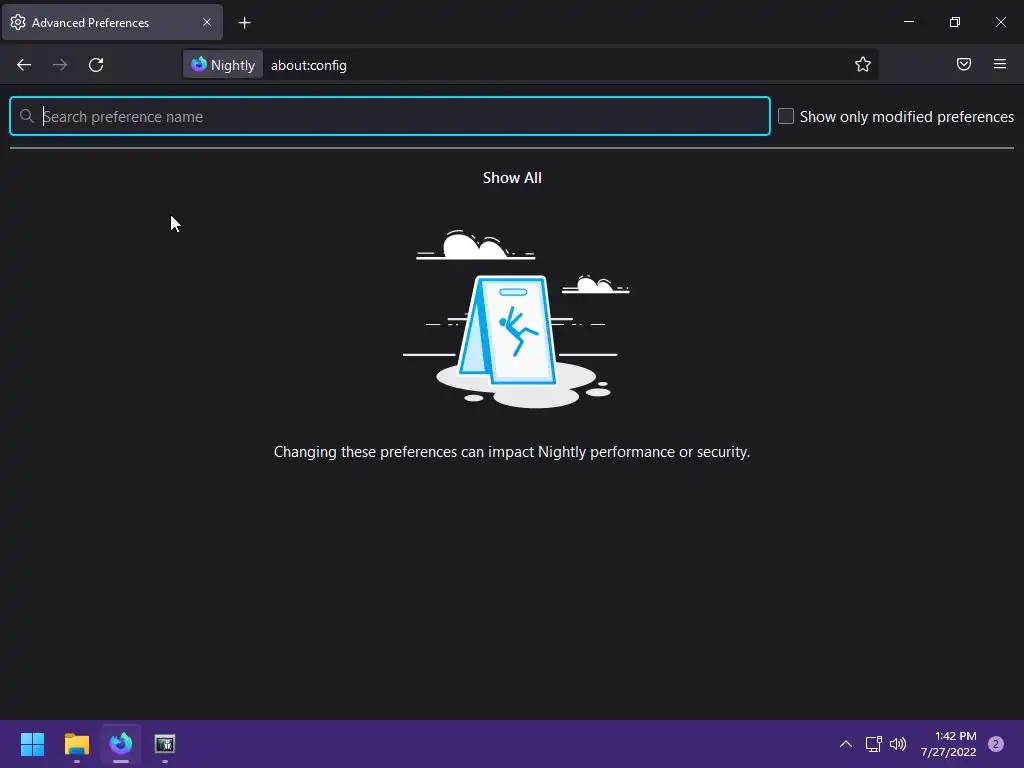Screen dimensions: 1024x768
Task: Open File Explorer from the taskbar
Action: (x=77, y=744)
